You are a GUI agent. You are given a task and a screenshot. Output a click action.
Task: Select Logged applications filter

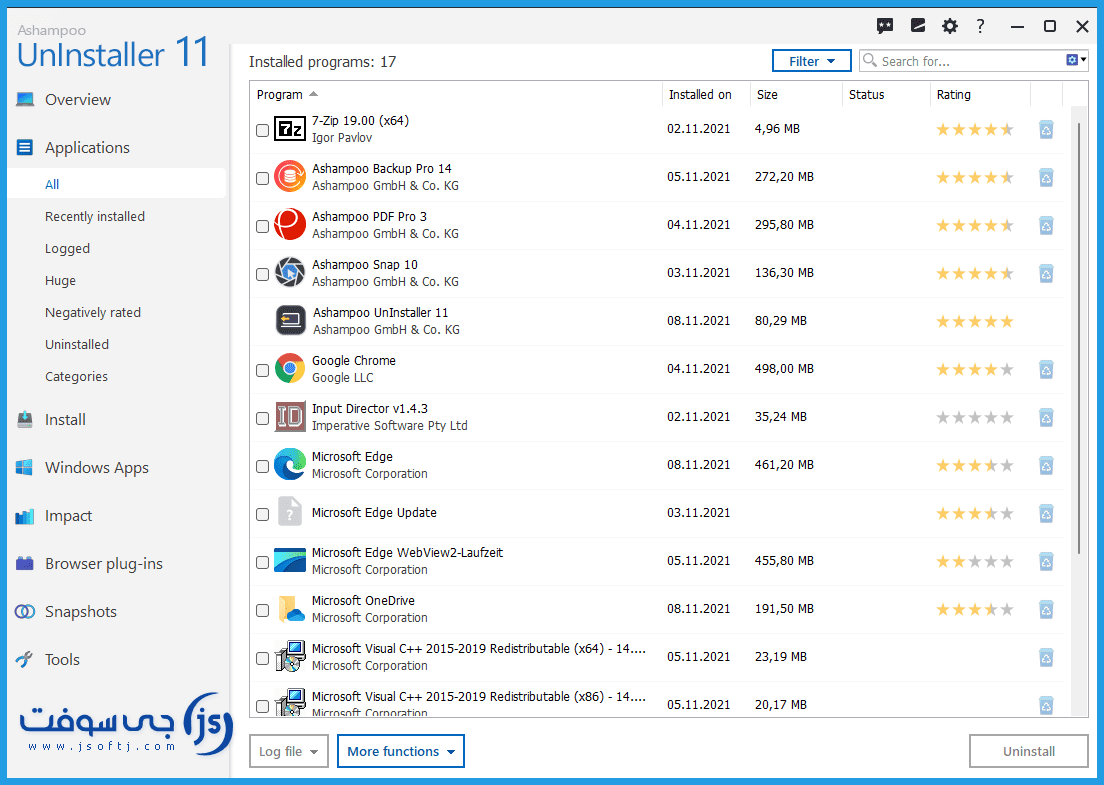68,249
